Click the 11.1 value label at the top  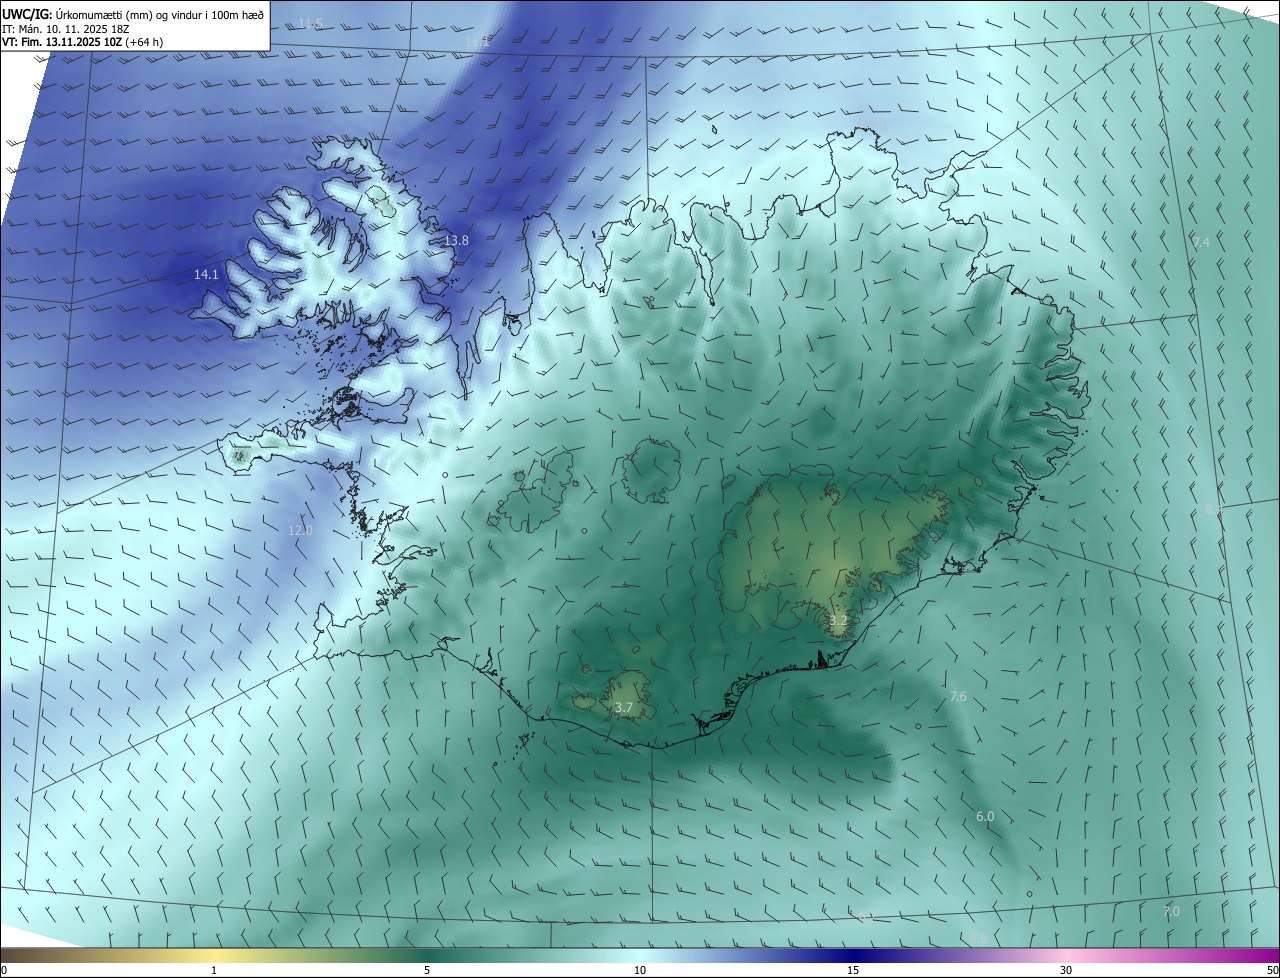coord(478,42)
